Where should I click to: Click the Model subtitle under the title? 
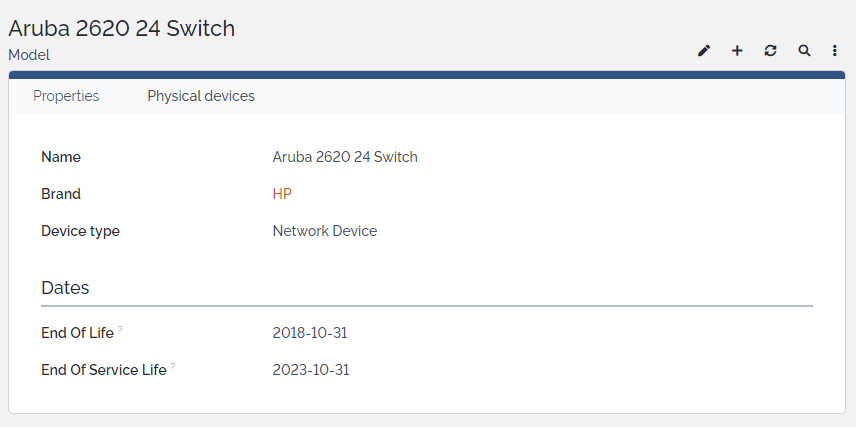click(29, 55)
